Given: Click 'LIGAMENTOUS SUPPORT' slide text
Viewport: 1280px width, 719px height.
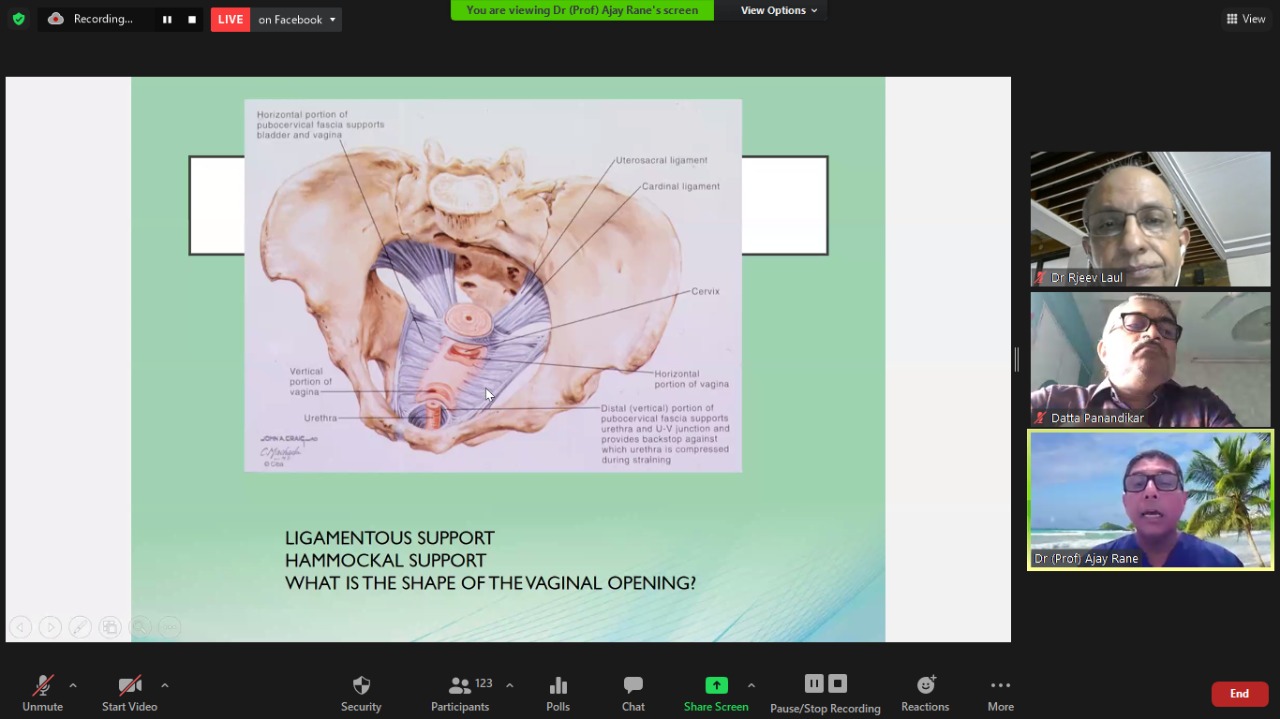Looking at the screenshot, I should click(390, 538).
